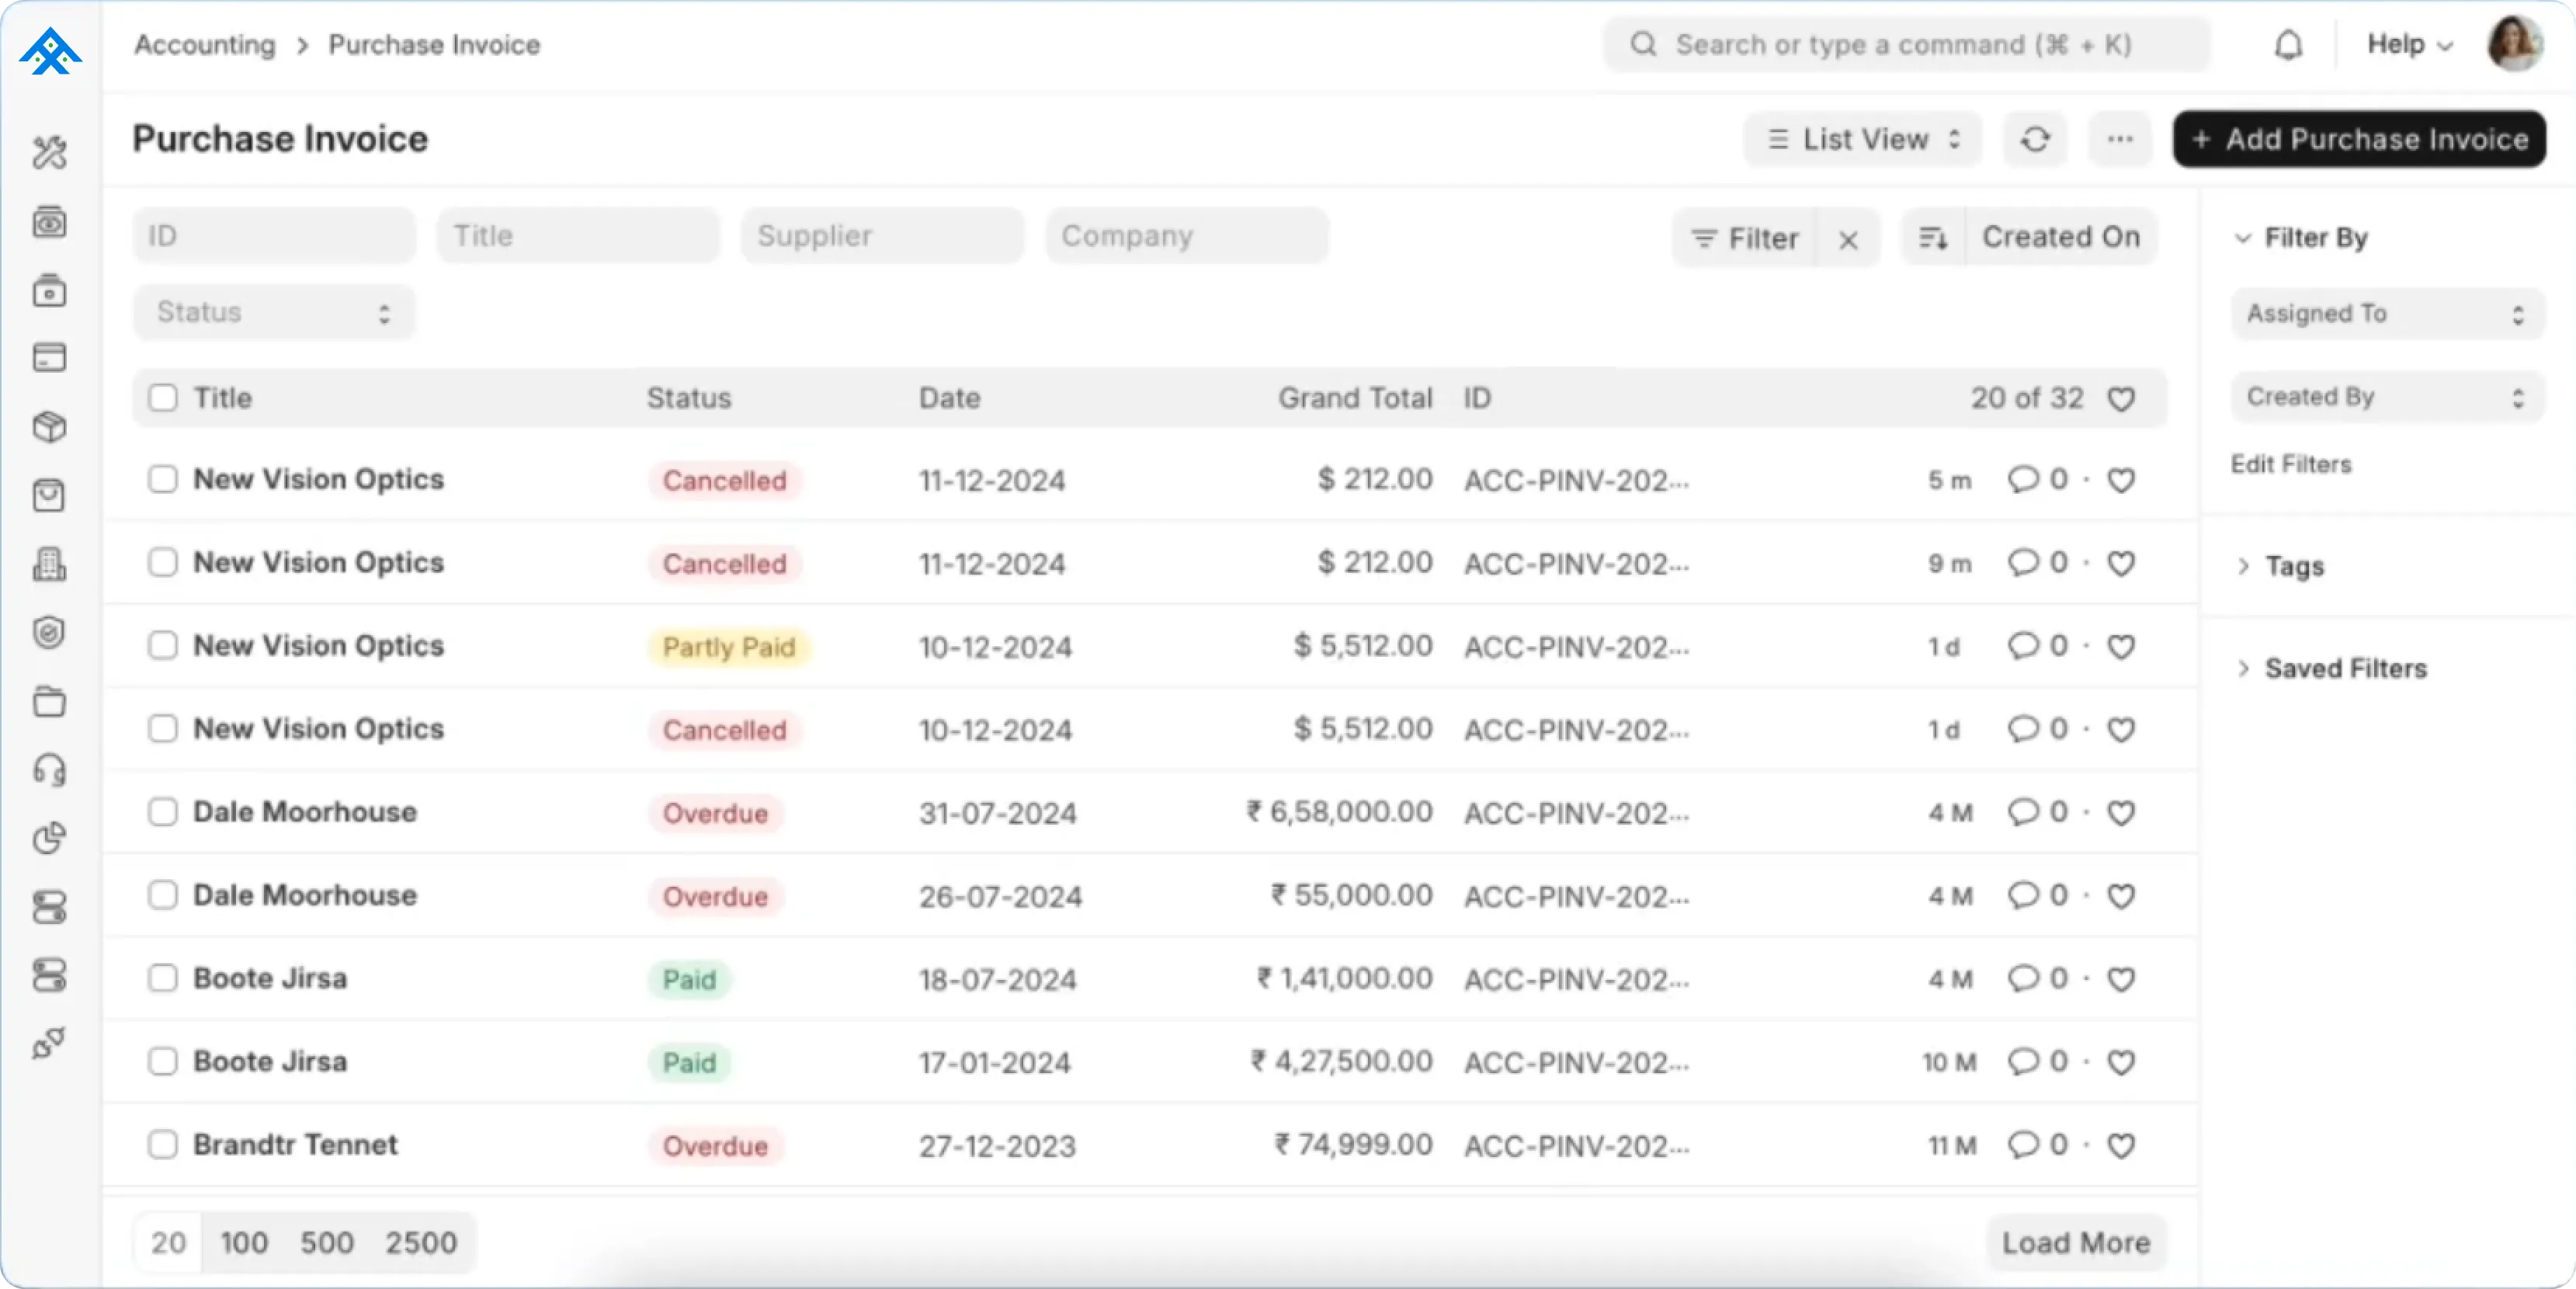
Task: Click the sort order toggle icon
Action: [x=1933, y=237]
